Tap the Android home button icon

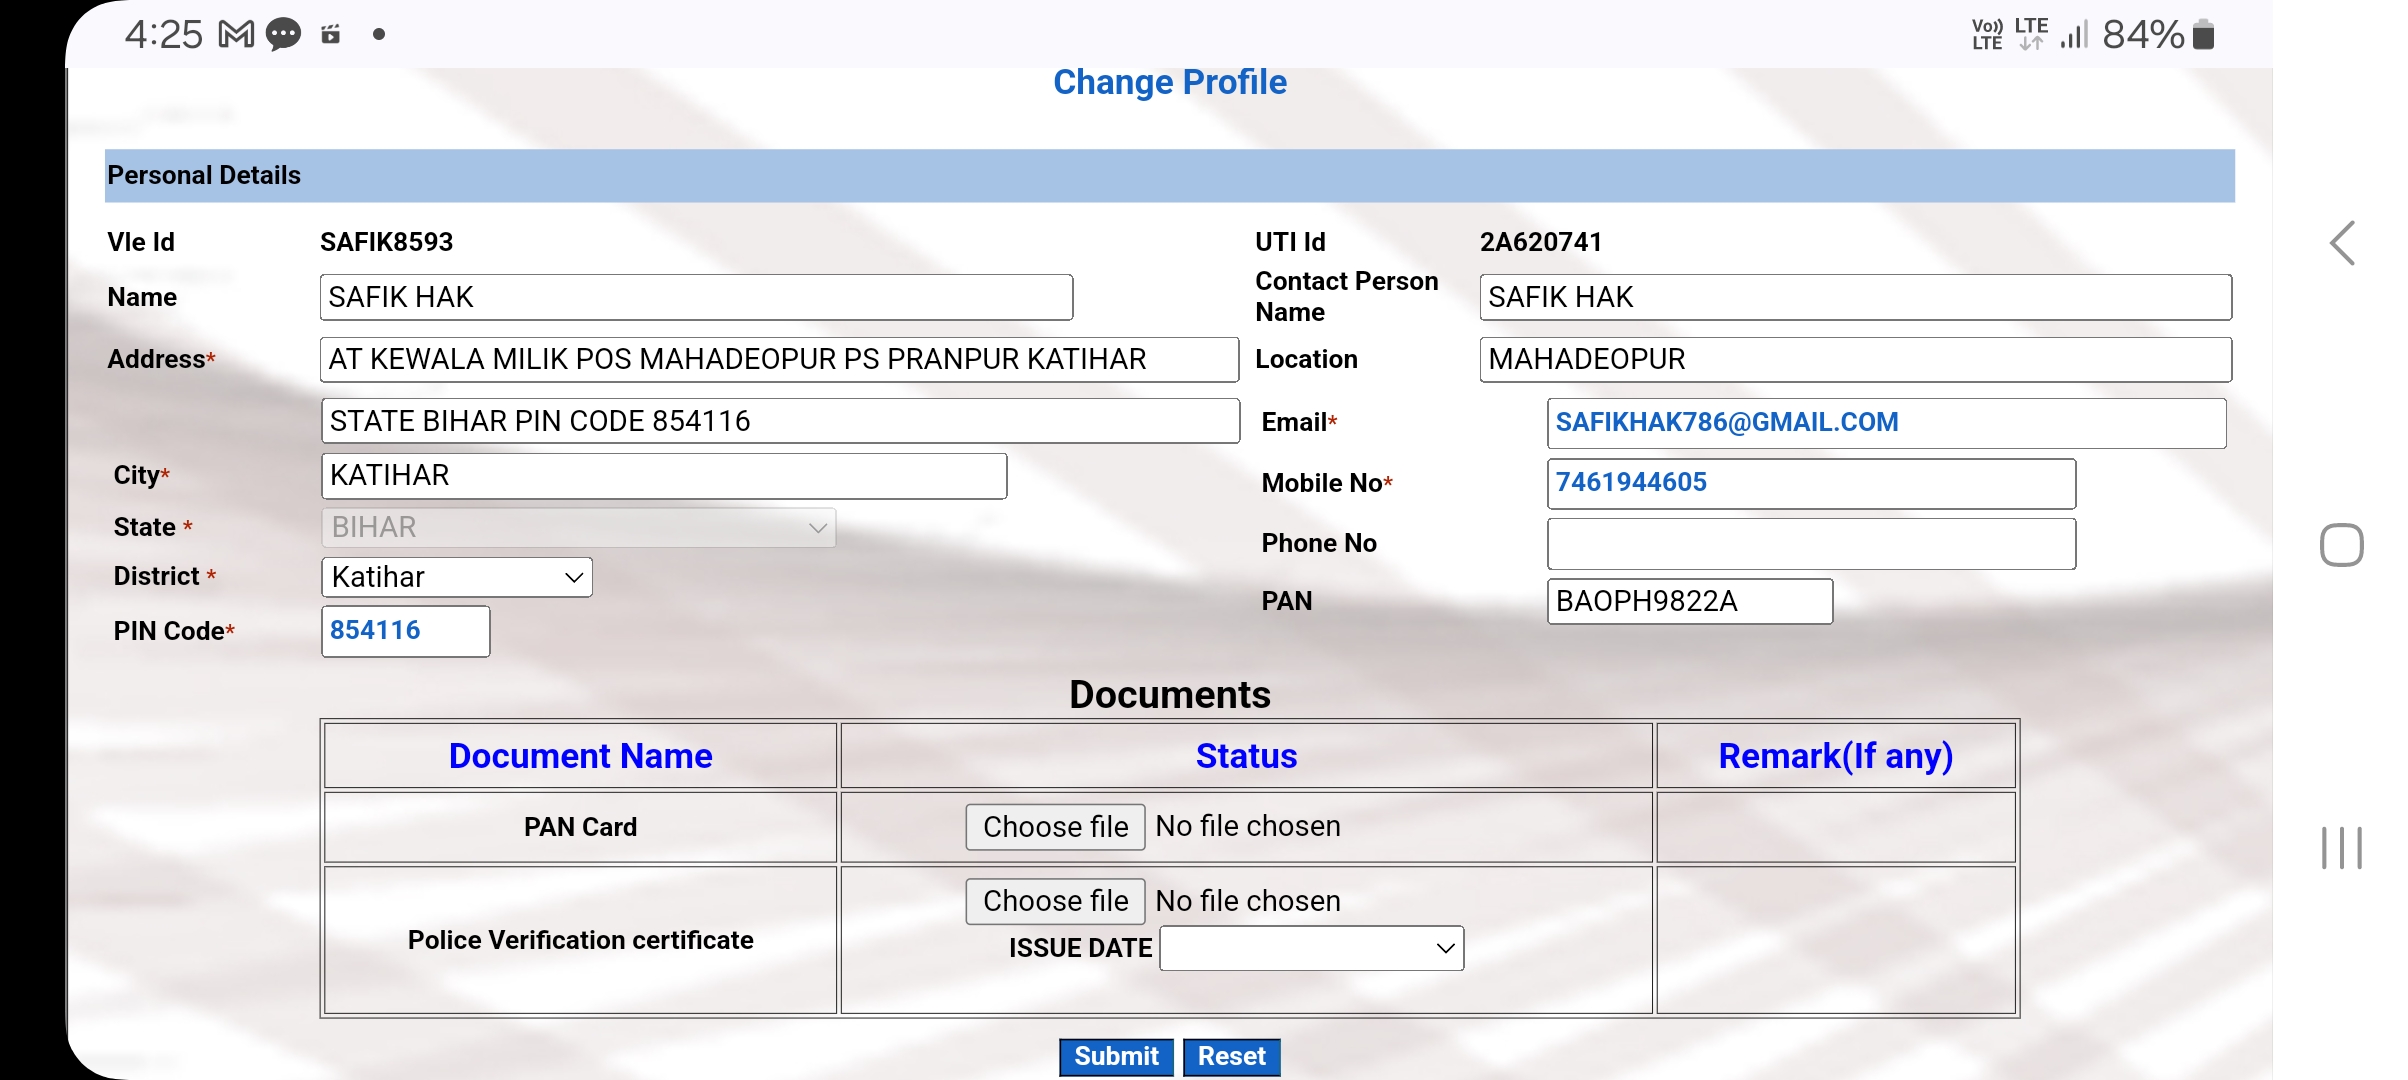coord(2341,545)
